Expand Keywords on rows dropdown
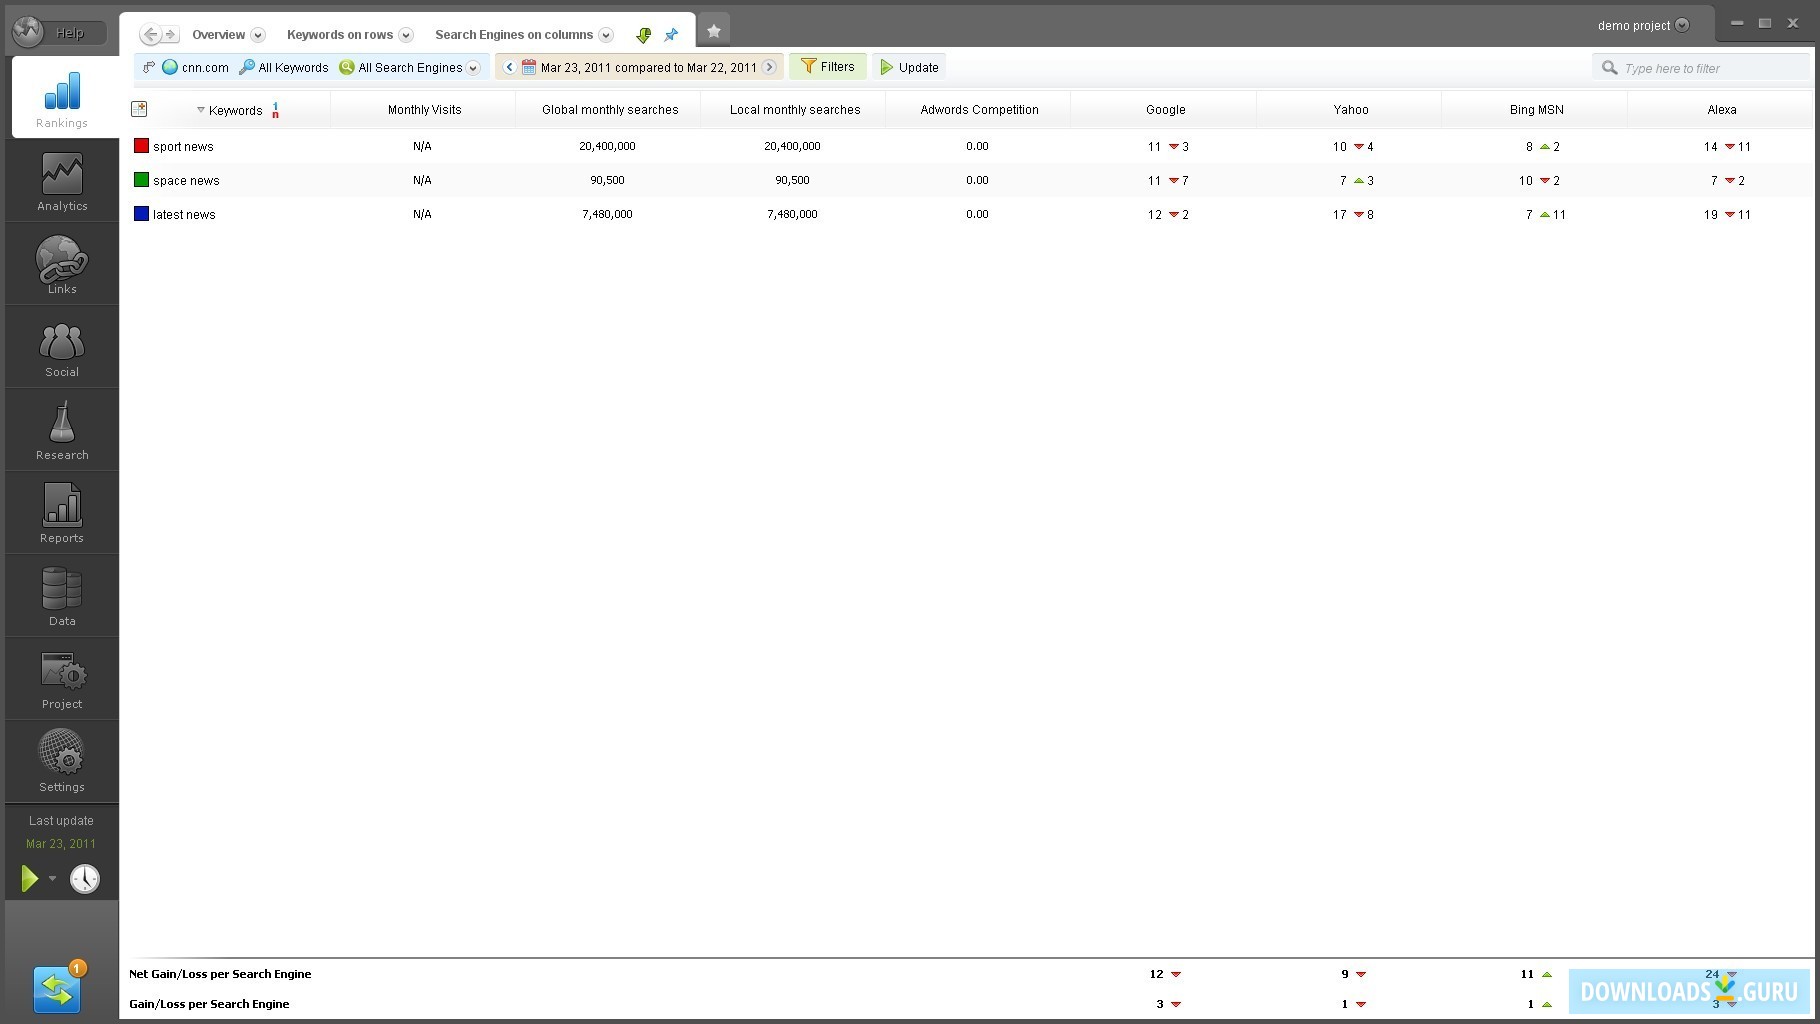The height and width of the screenshot is (1024, 1820). click(405, 35)
